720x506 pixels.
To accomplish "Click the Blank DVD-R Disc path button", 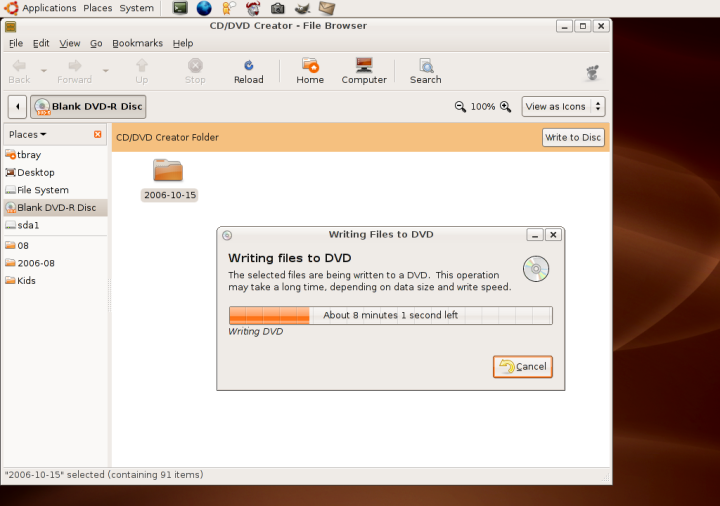I will coord(88,107).
